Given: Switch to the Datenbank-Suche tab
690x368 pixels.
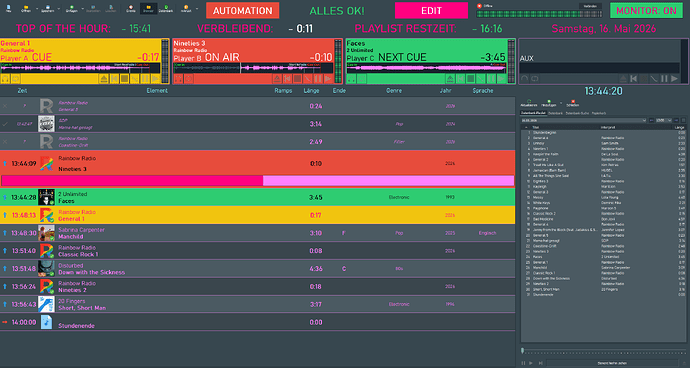Looking at the screenshot, I should 577,113.
